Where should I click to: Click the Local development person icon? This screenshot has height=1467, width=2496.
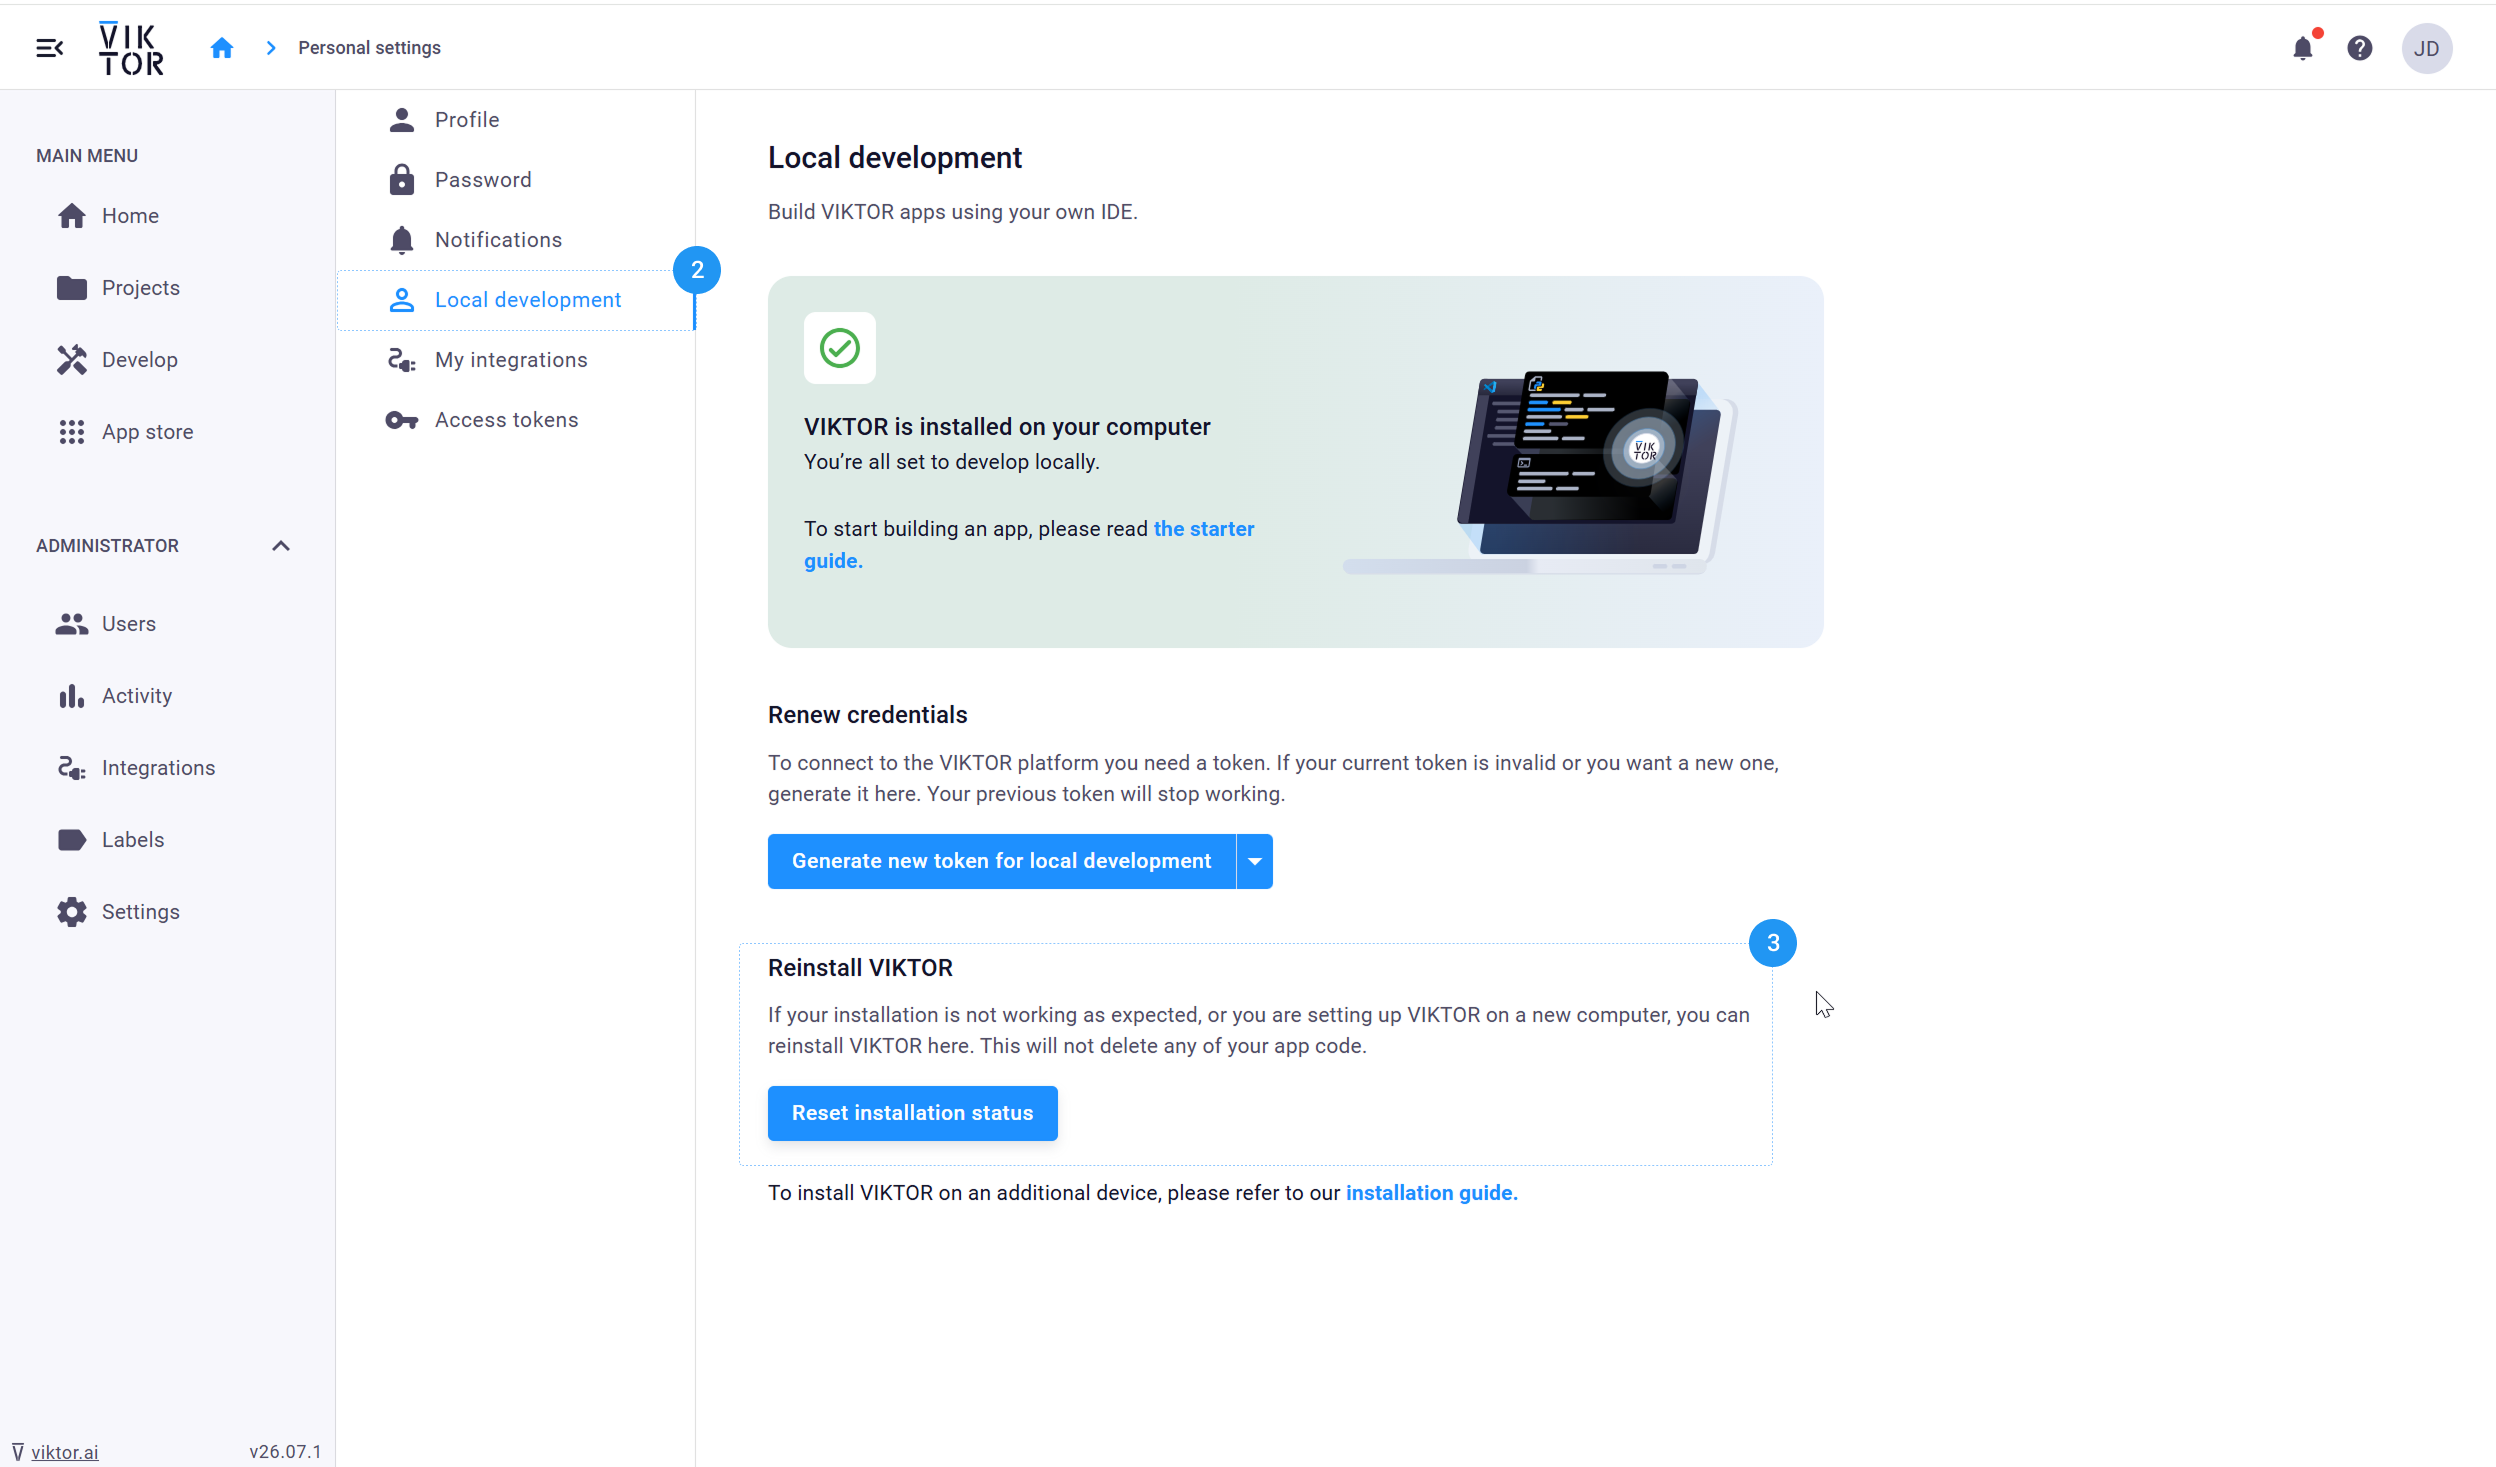[402, 300]
